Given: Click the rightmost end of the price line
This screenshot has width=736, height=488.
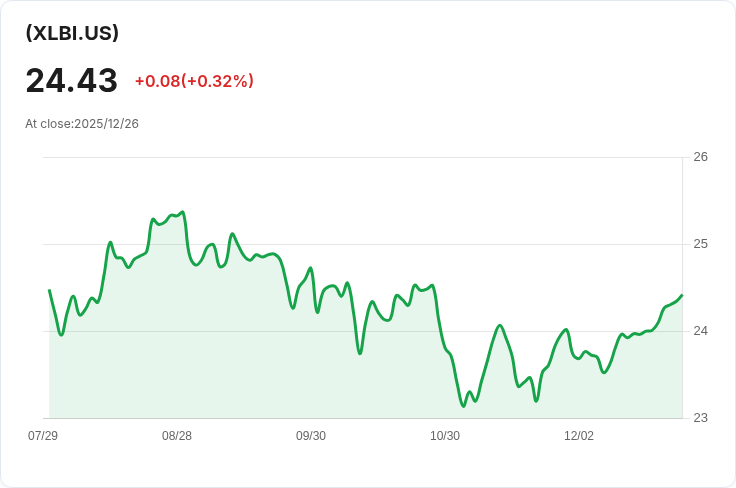Looking at the screenshot, I should point(681,295).
